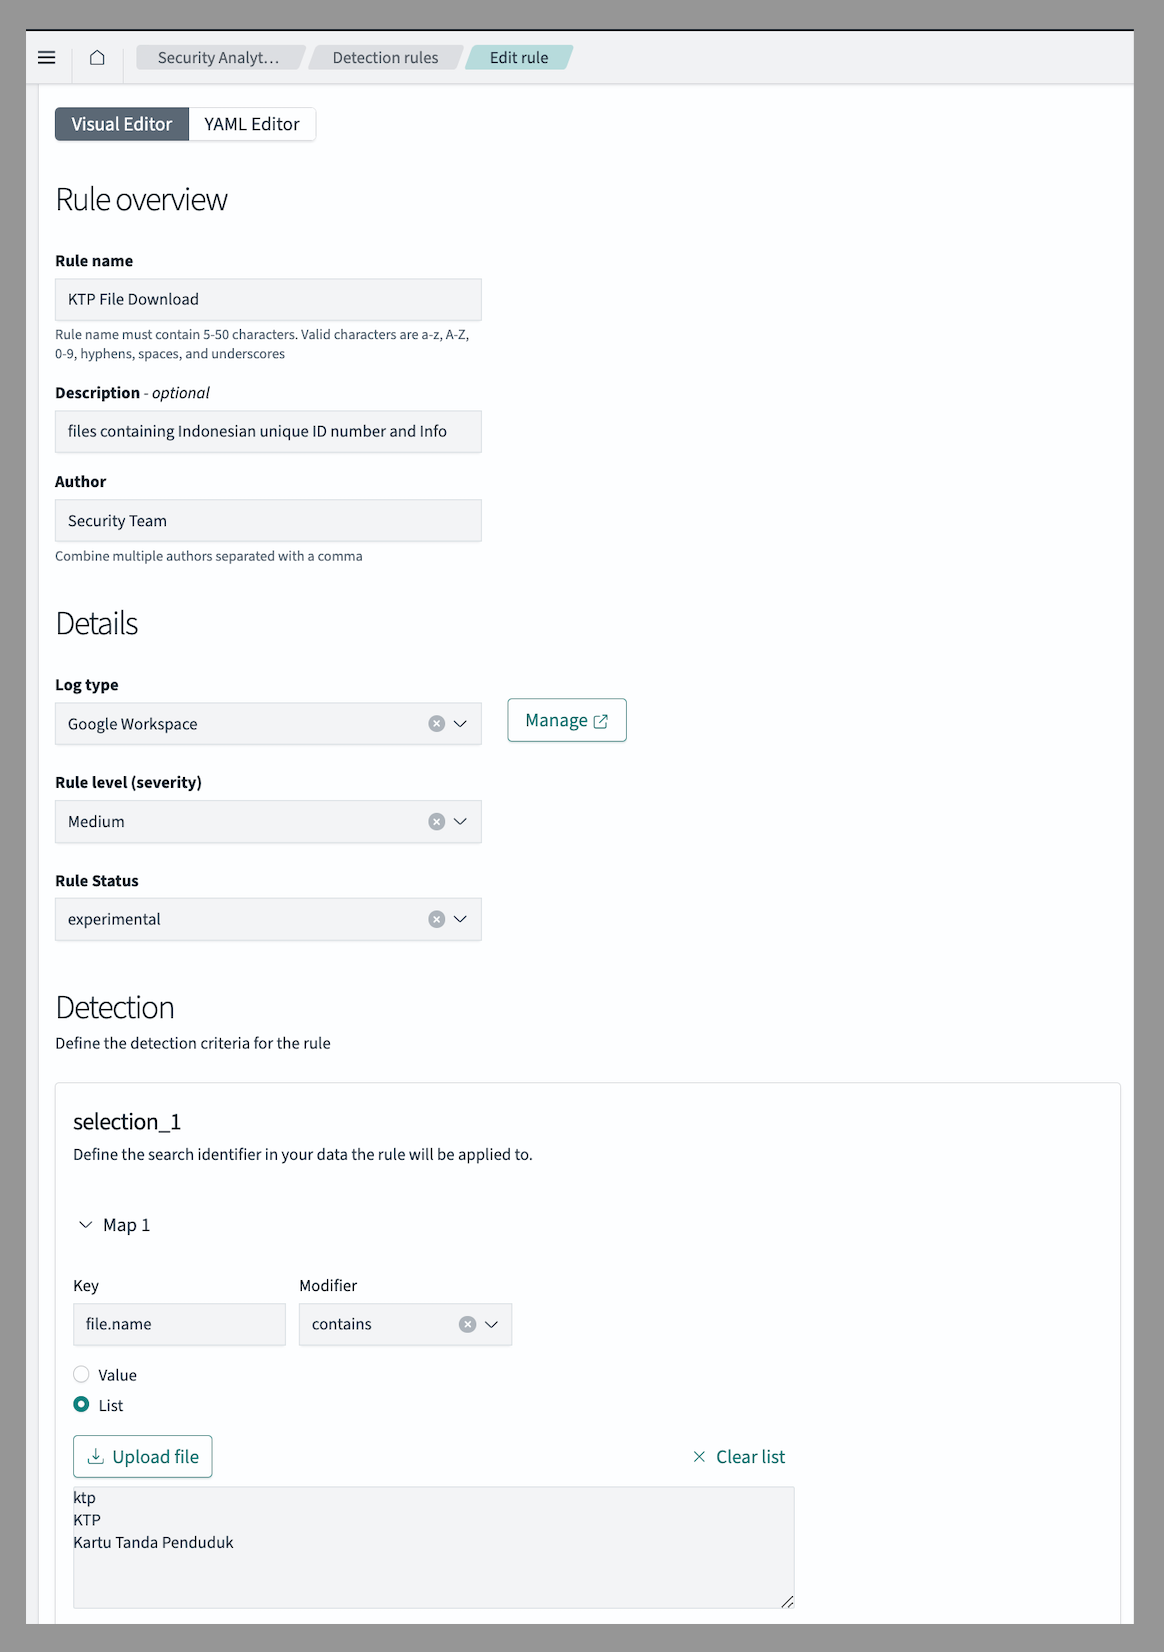
Task: Click the file.name Key input field
Action: point(179,1325)
